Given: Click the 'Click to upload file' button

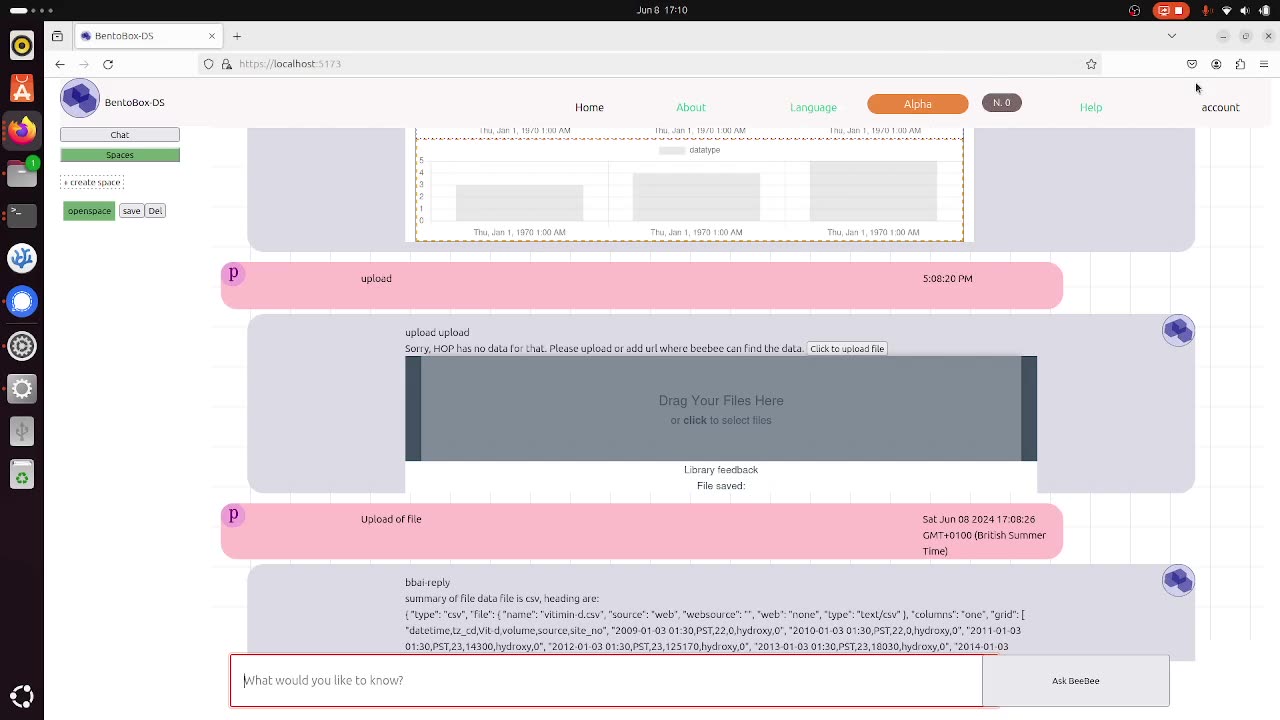Looking at the screenshot, I should [847, 349].
